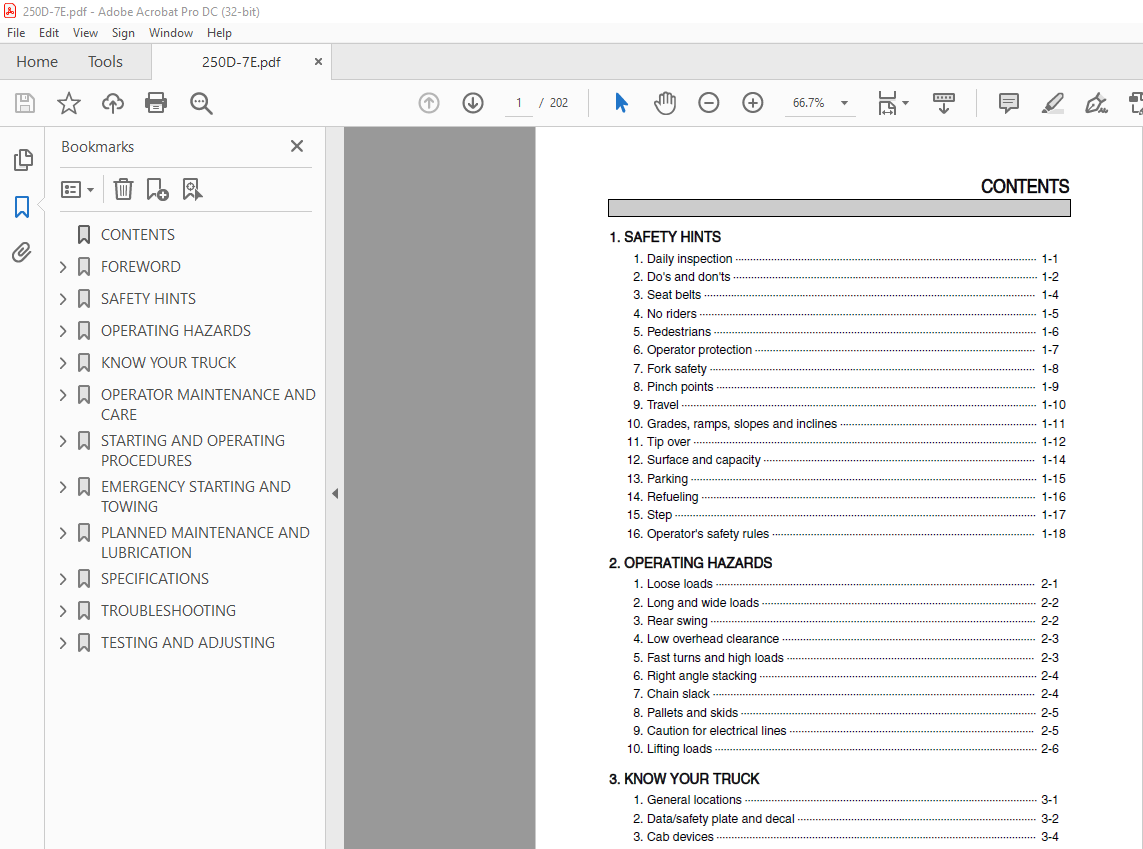The width and height of the screenshot is (1143, 849).
Task: Go to previous page arrow
Action: point(429,103)
